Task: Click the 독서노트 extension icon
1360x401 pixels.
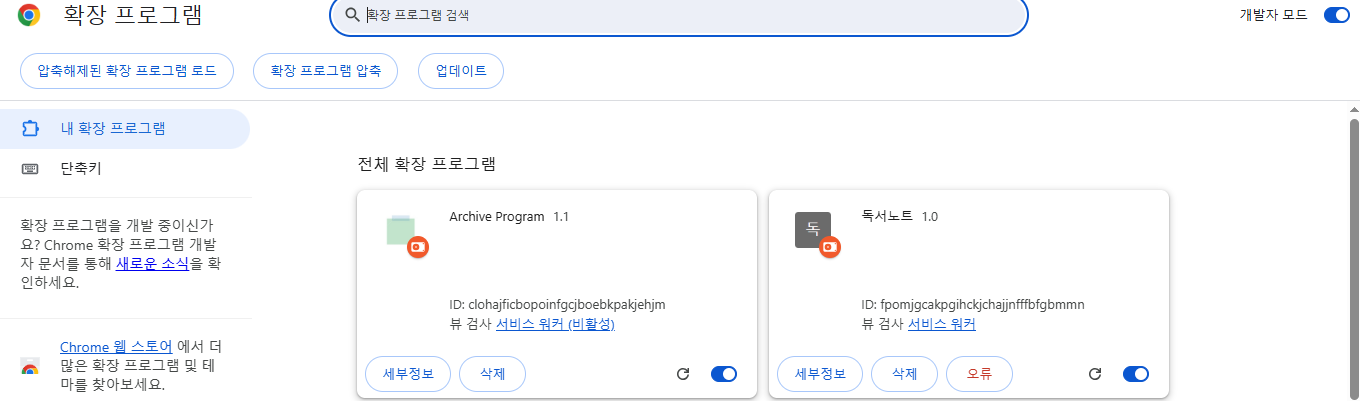Action: [x=813, y=230]
